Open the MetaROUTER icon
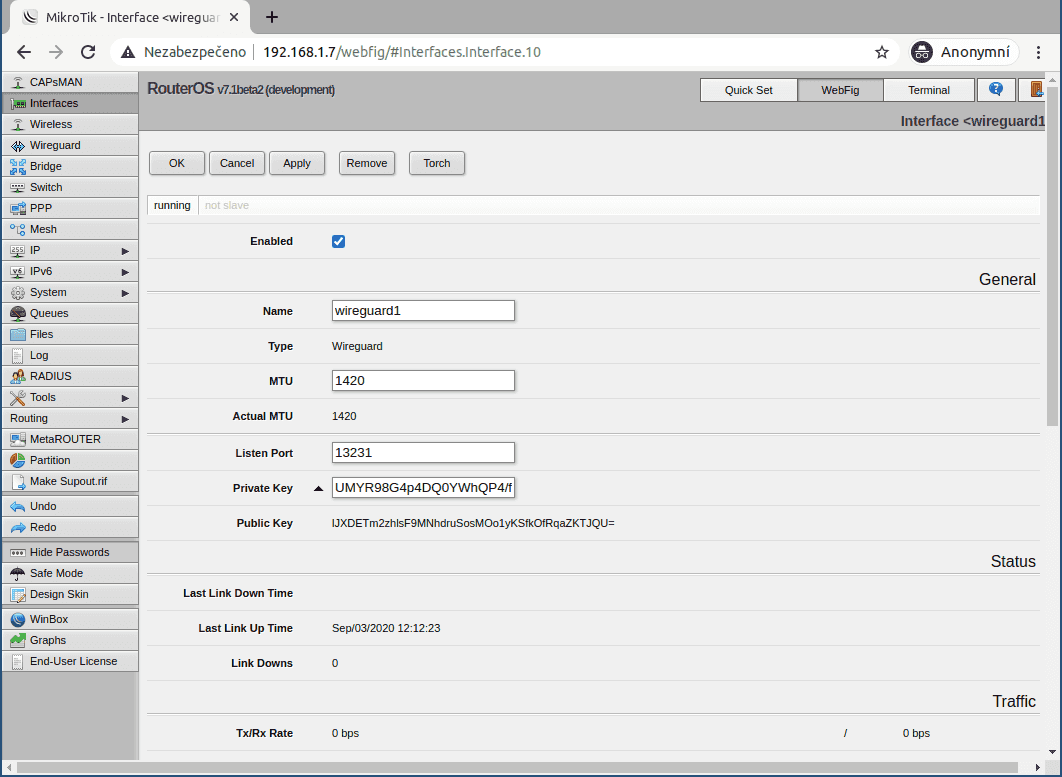Image resolution: width=1062 pixels, height=777 pixels. coord(18,439)
